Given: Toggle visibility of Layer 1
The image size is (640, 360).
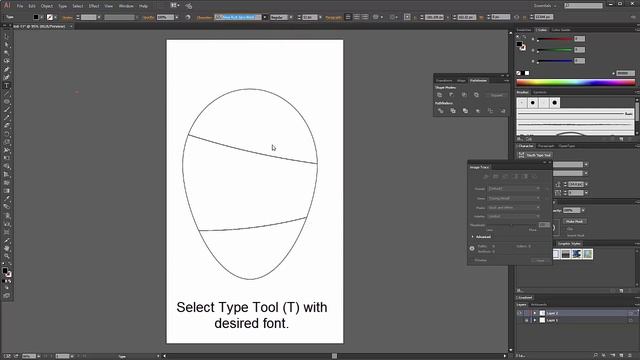Looking at the screenshot, I should click(x=520, y=320).
